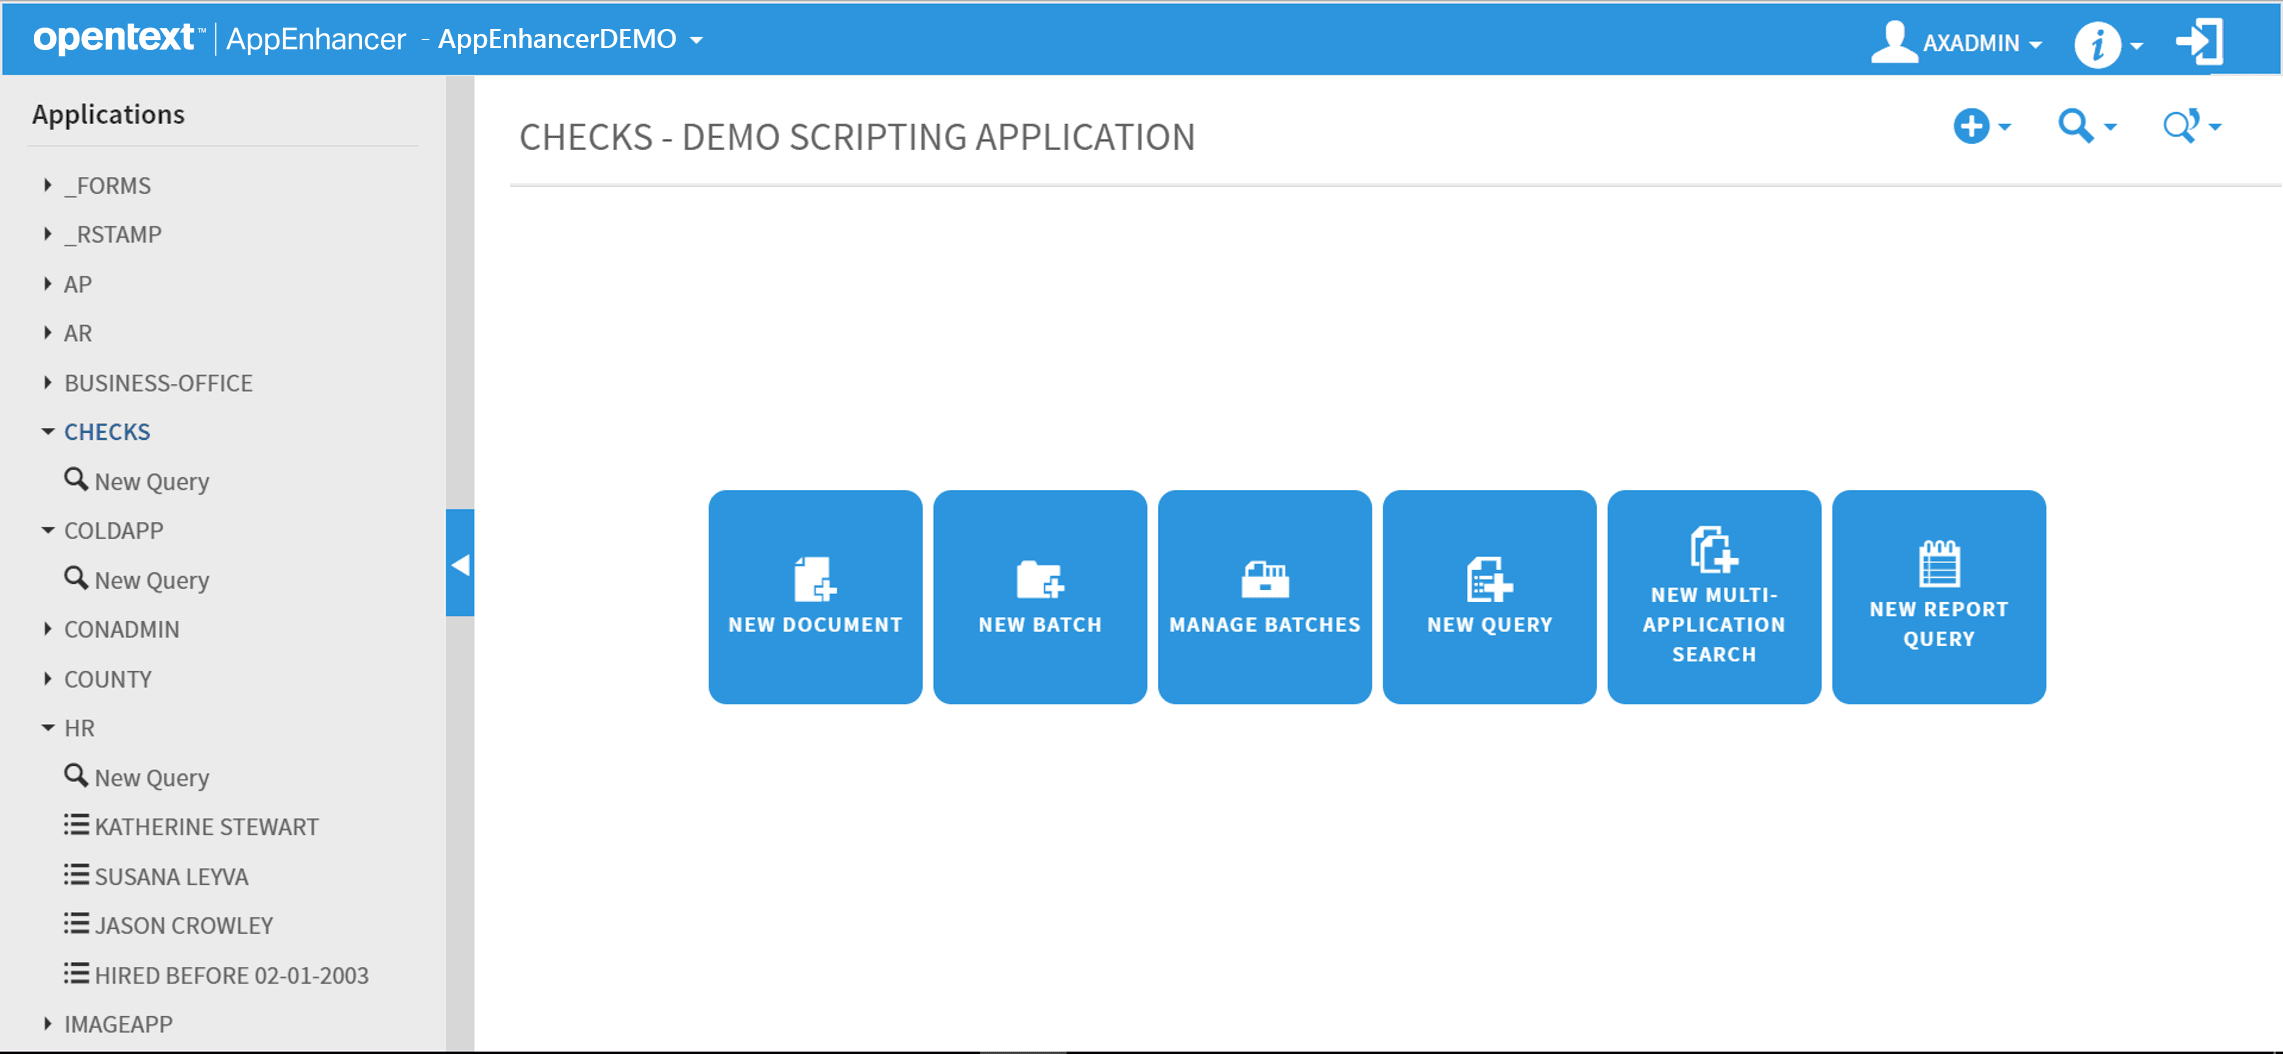Collapse the left Applications panel
Viewport: 2283px width, 1054px height.
[x=461, y=565]
